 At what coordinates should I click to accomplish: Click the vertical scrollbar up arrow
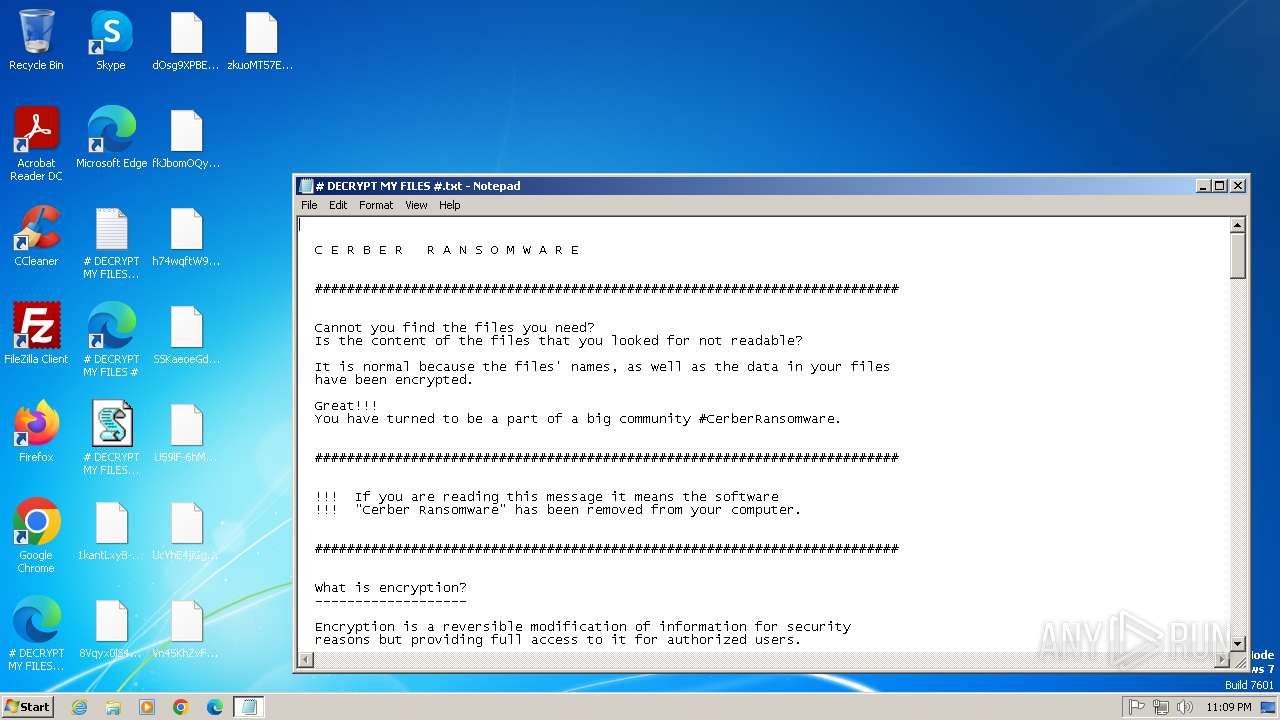(1238, 226)
